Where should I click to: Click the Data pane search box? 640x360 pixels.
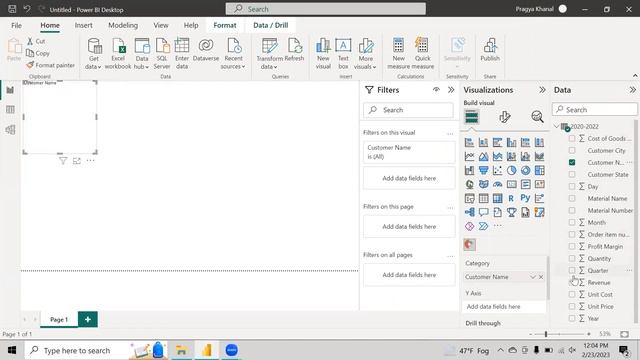pos(595,109)
